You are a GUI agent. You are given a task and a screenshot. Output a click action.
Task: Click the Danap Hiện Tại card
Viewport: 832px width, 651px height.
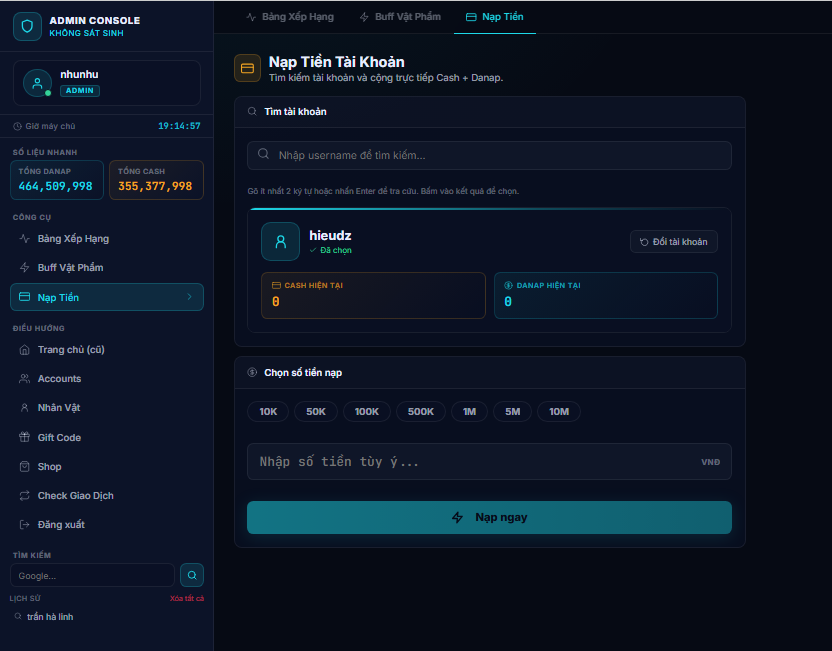[606, 296]
